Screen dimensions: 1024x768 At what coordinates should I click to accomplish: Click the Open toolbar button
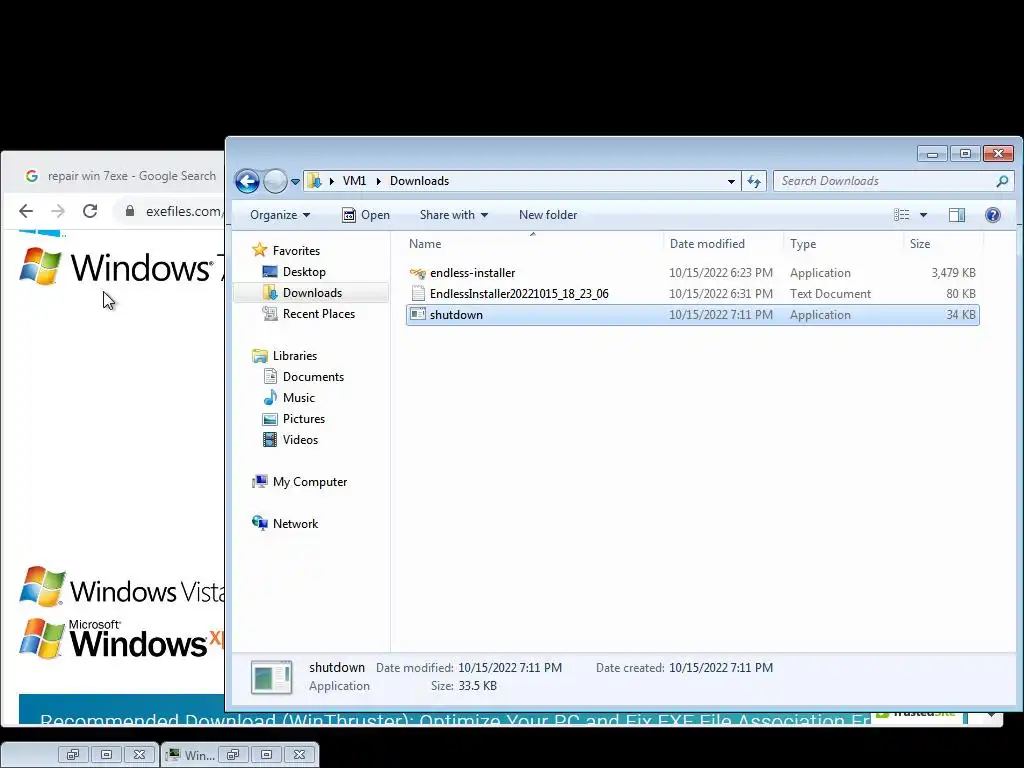(x=366, y=215)
